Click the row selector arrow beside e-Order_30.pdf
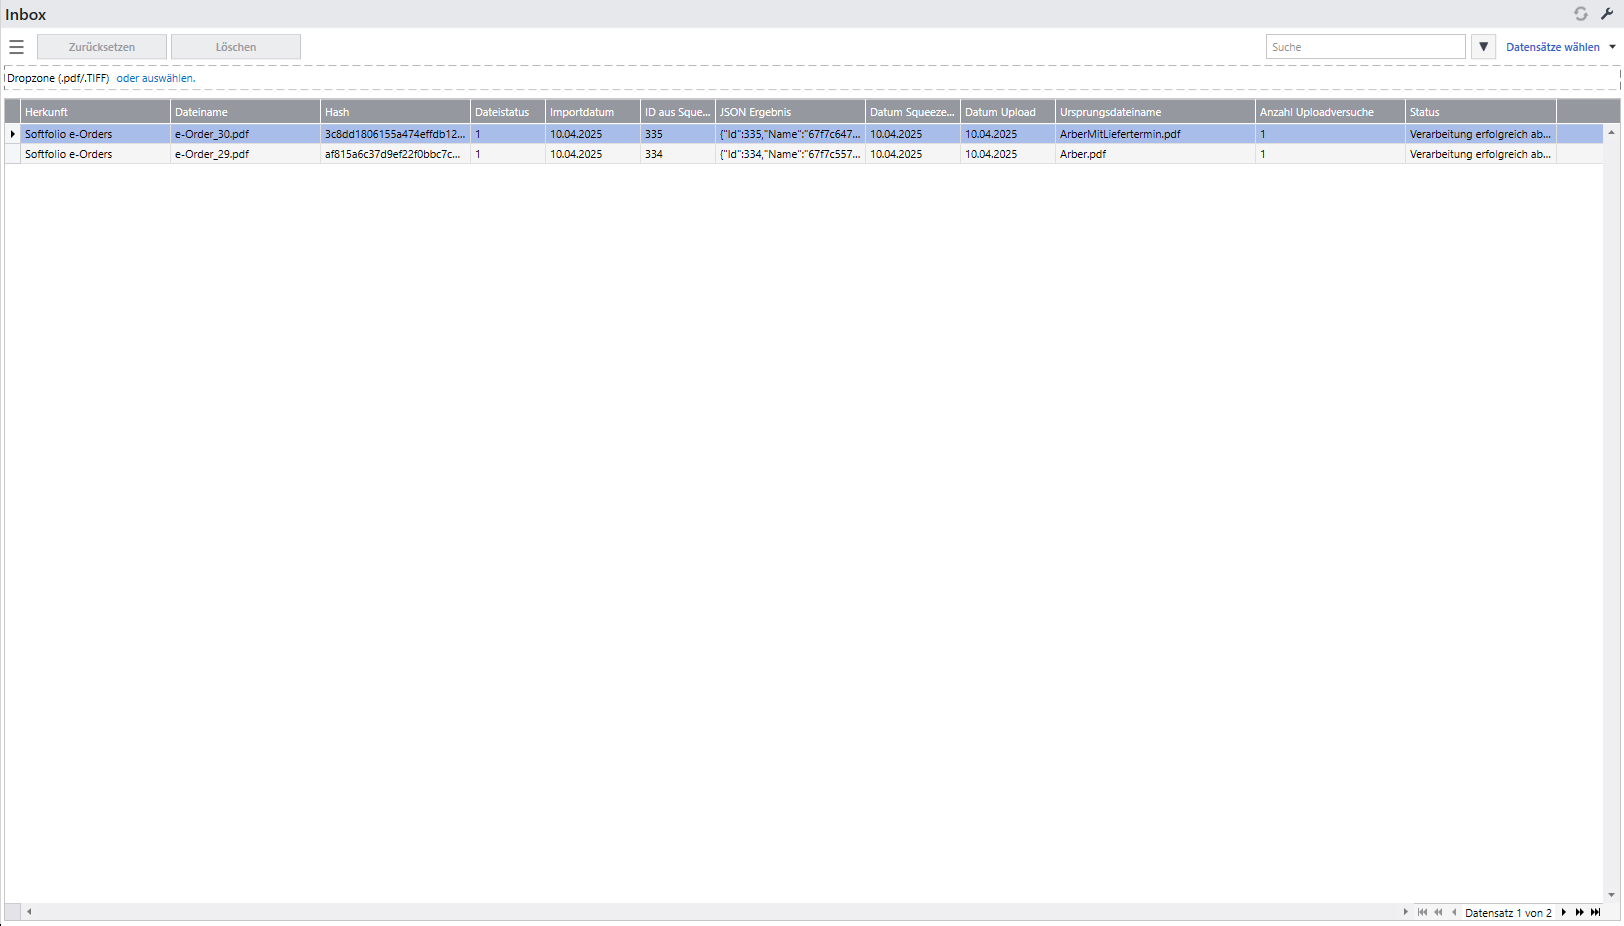 click(11, 133)
